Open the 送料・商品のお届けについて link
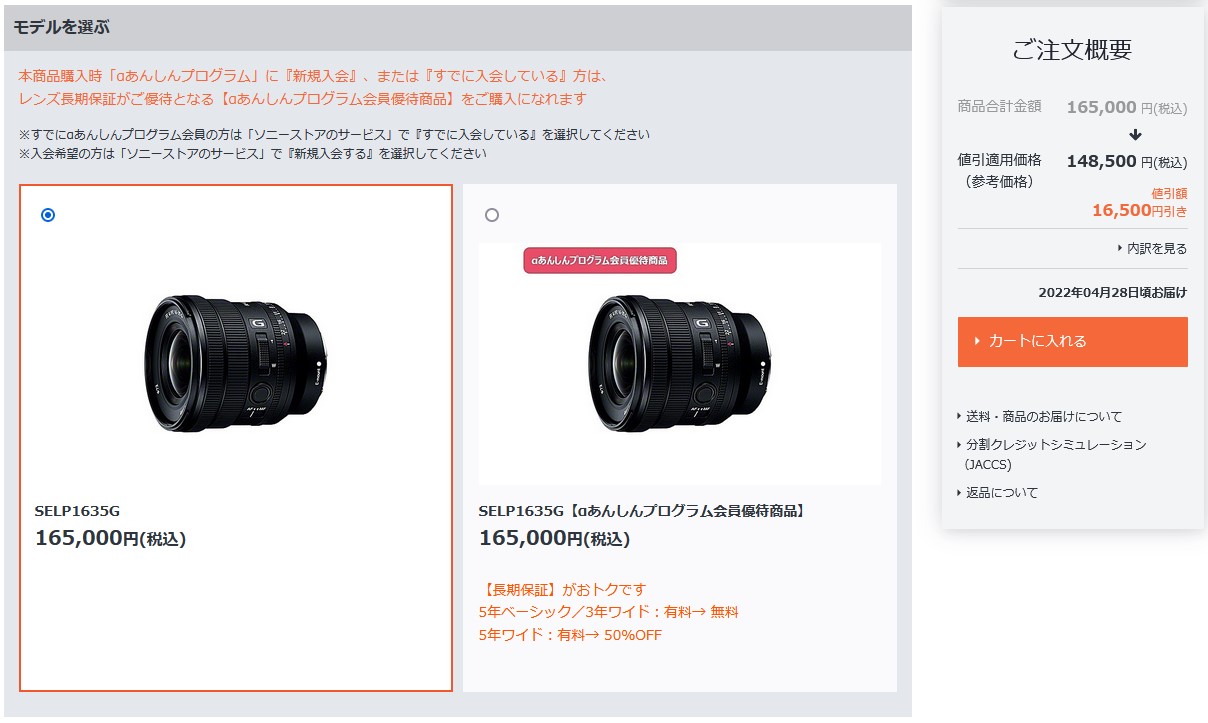 tap(1044, 417)
